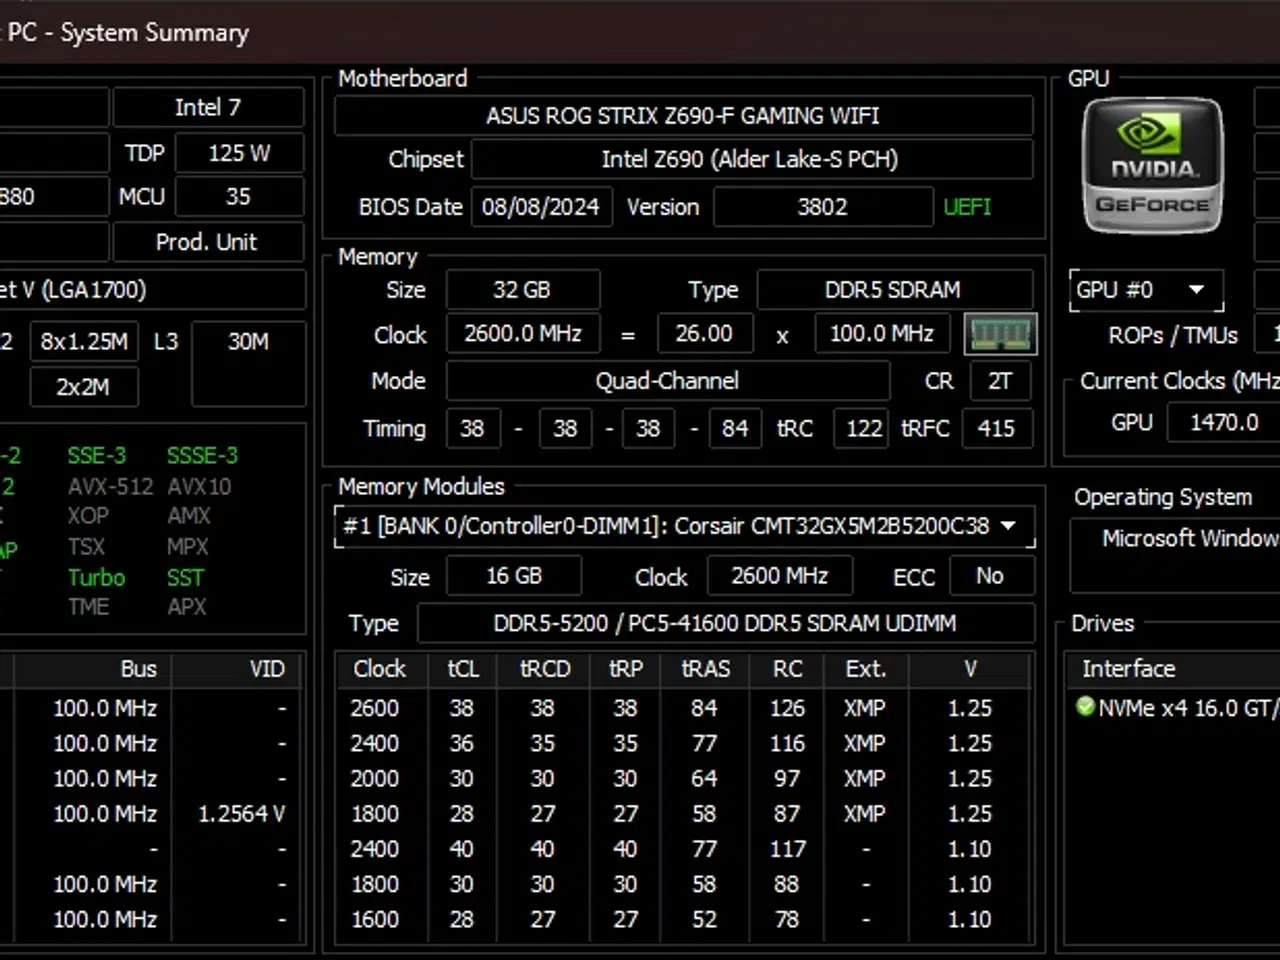Click the RC value 117 in the timing table
The width and height of the screenshot is (1280, 960).
(787, 849)
